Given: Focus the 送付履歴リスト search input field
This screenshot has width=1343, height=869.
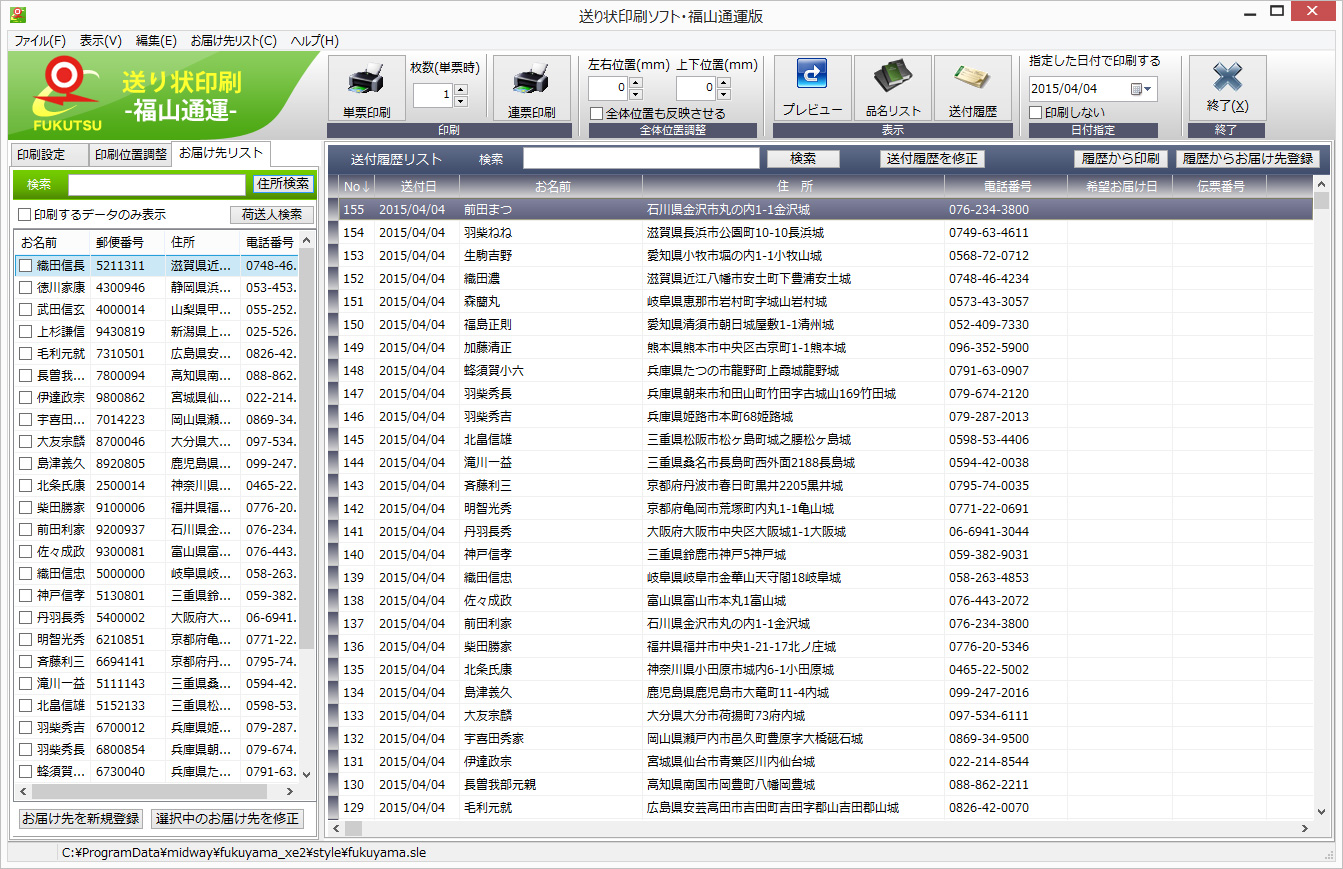Looking at the screenshot, I should (641, 159).
